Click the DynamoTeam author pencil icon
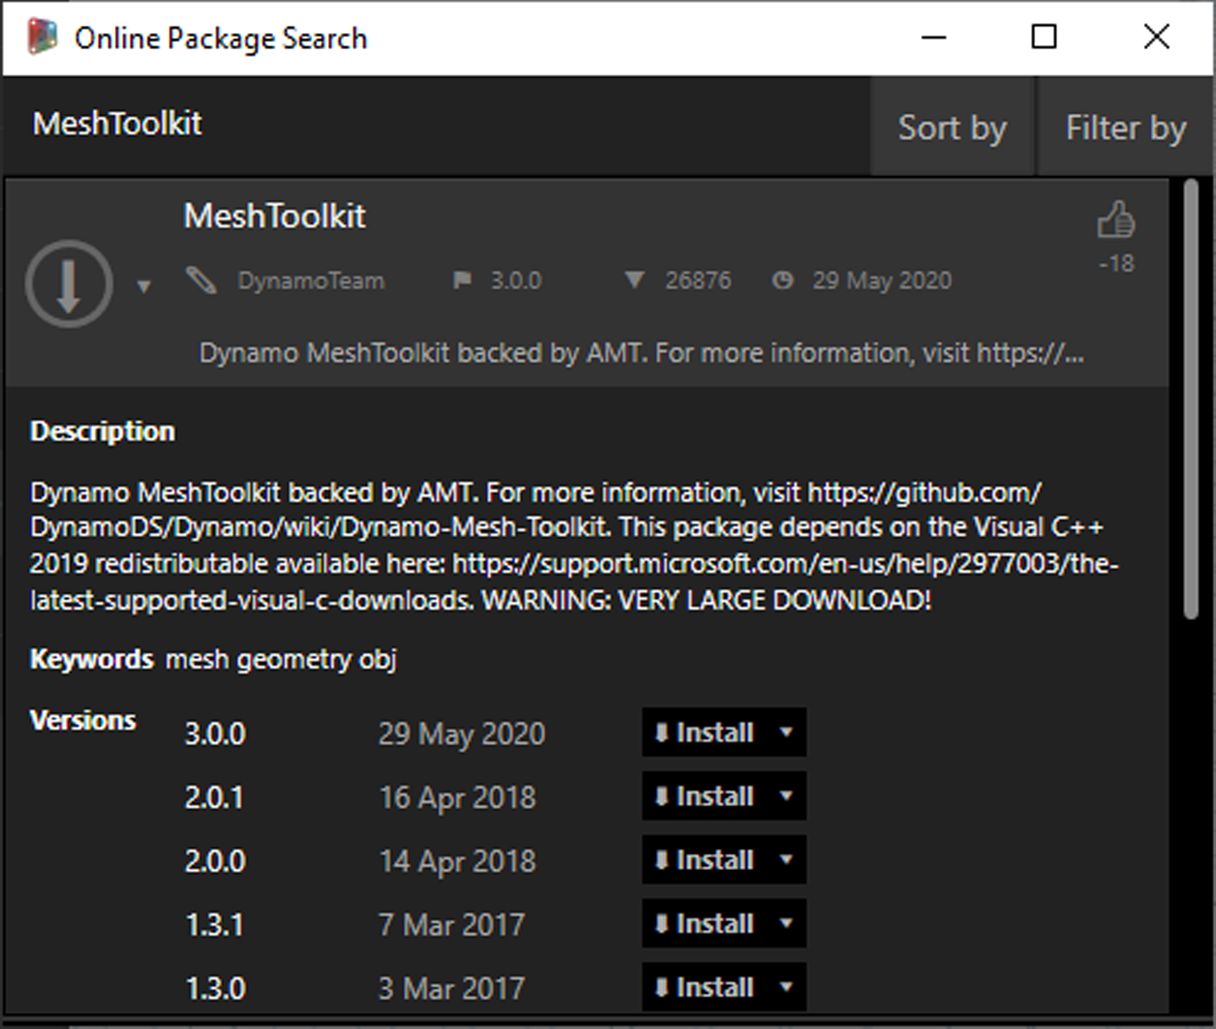This screenshot has height=1029, width=1216. point(203,281)
